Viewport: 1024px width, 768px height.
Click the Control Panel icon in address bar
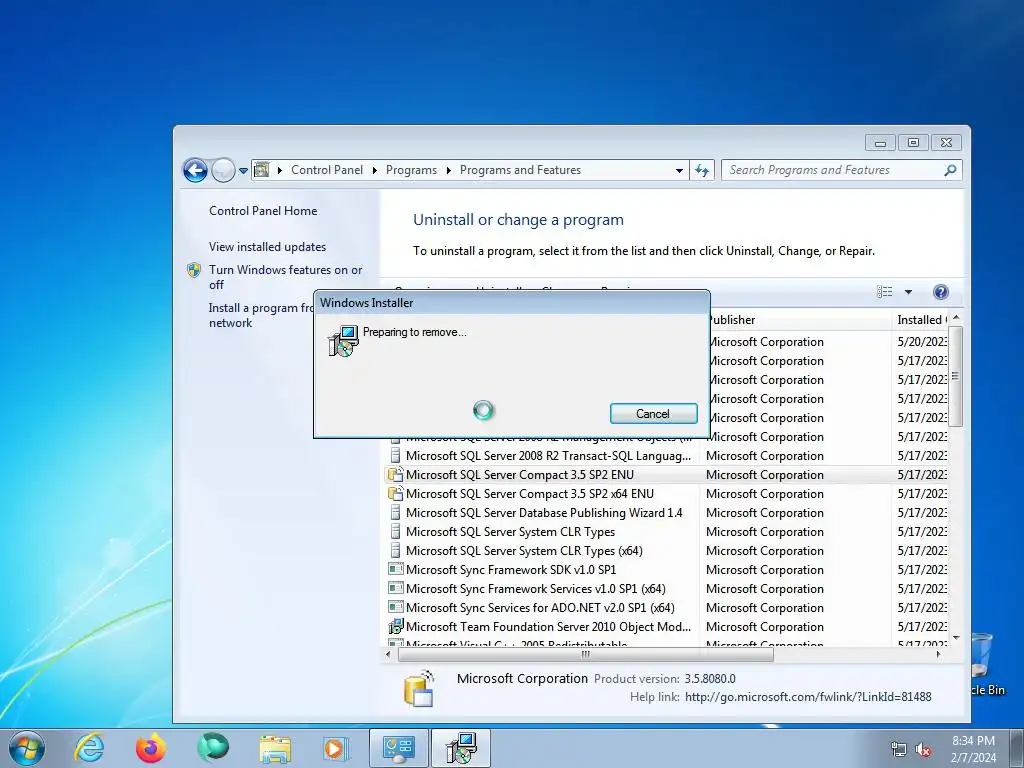pyautogui.click(x=261, y=170)
